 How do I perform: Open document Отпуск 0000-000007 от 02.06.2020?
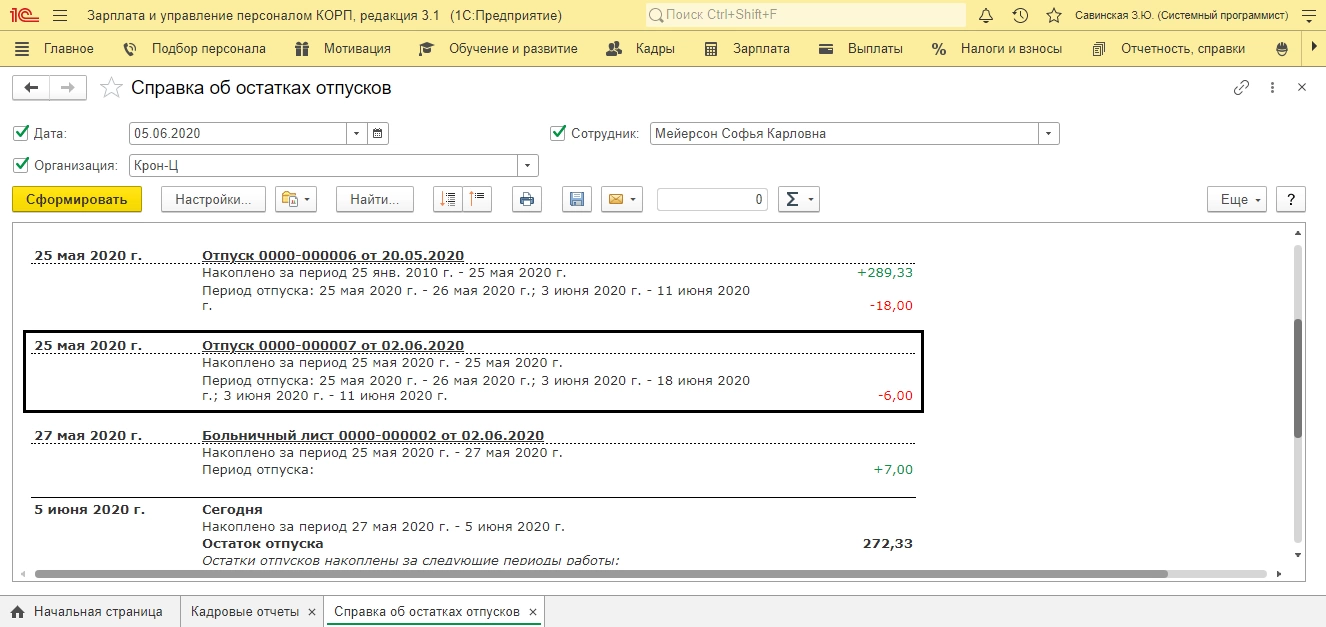point(333,345)
